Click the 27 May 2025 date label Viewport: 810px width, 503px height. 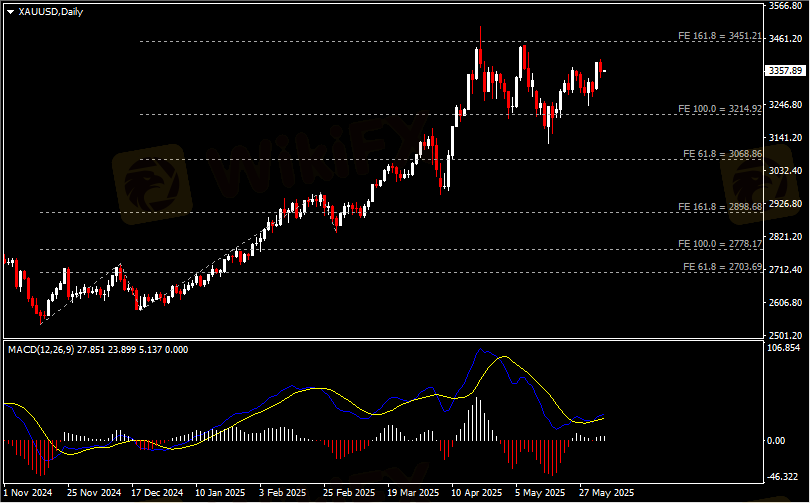606,493
